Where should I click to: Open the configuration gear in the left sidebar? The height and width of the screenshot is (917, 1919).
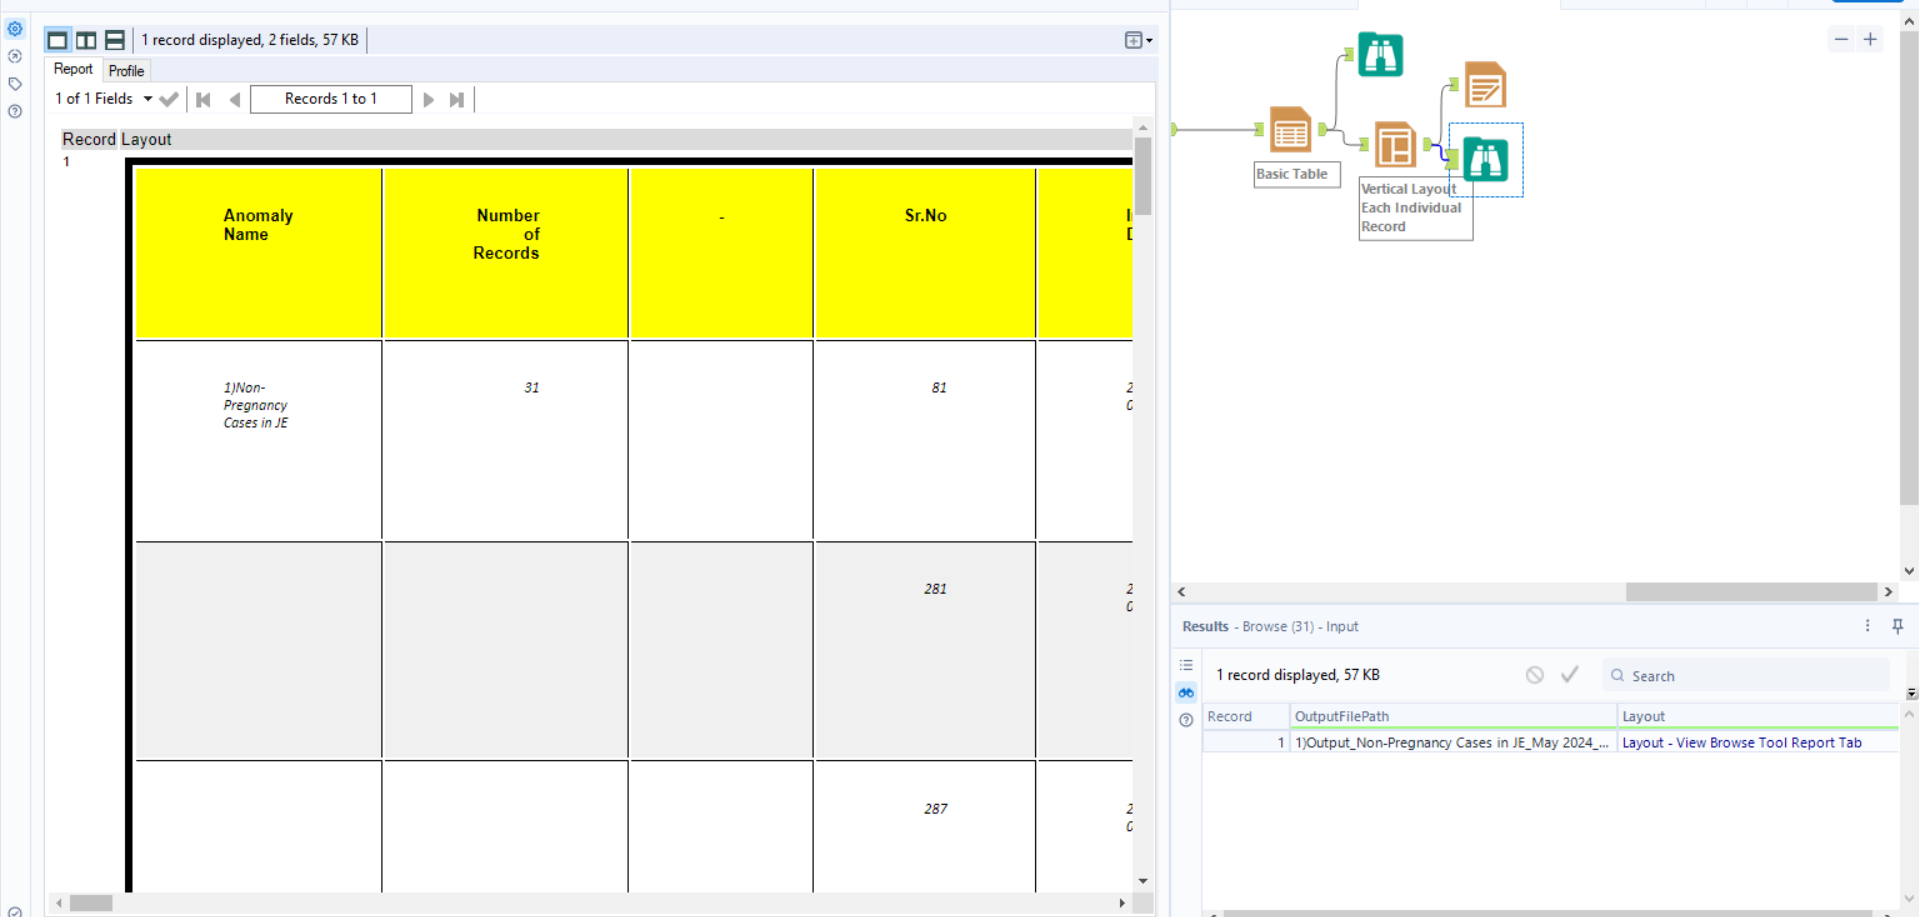tap(15, 29)
